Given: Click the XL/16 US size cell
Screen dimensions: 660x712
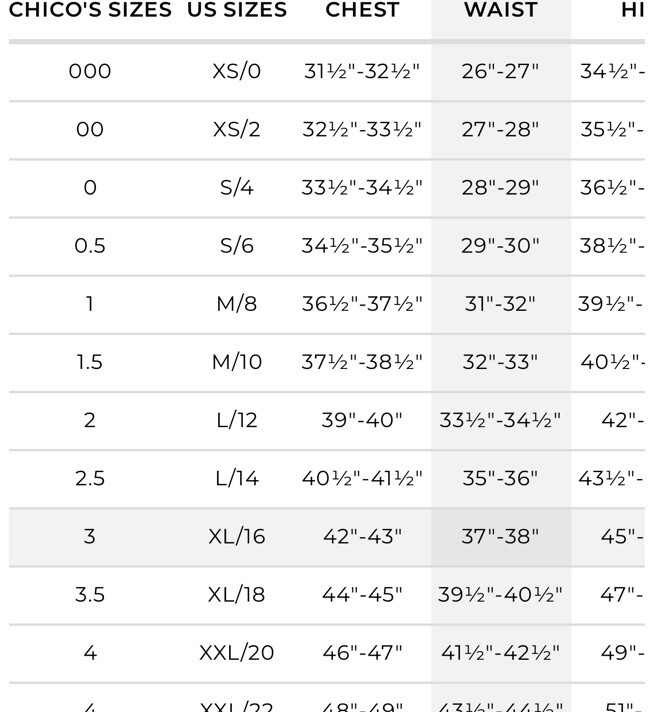Looking at the screenshot, I should (237, 537).
